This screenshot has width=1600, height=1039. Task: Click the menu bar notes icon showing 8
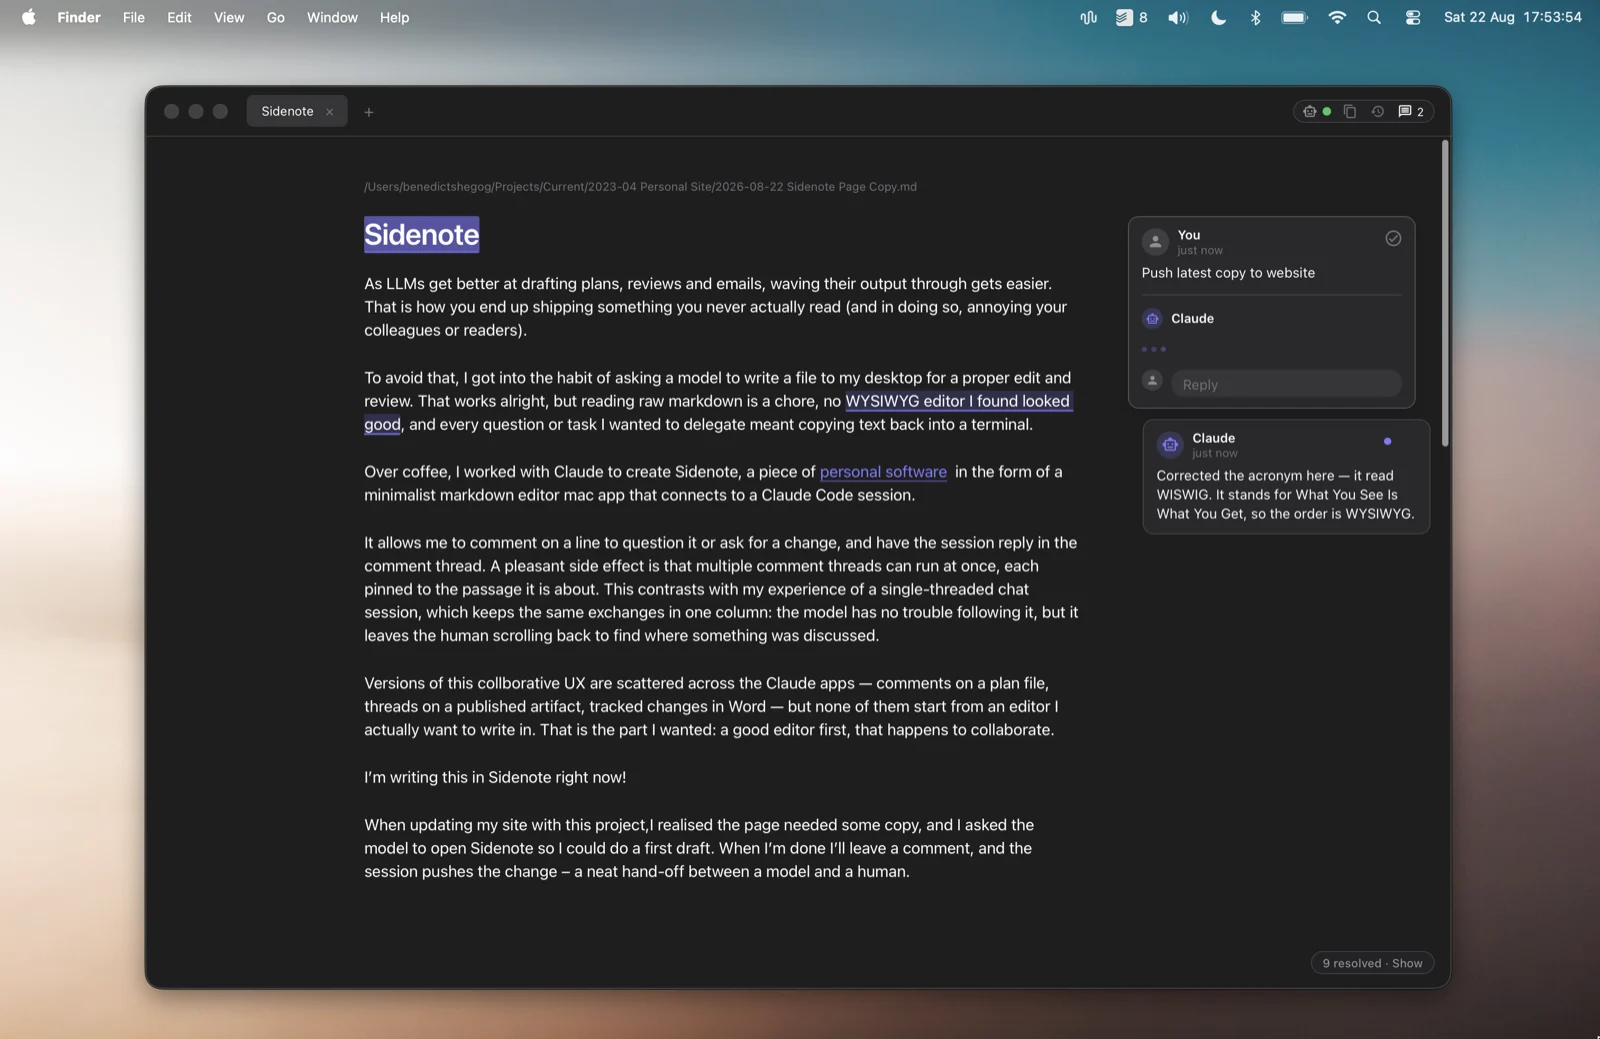point(1131,17)
